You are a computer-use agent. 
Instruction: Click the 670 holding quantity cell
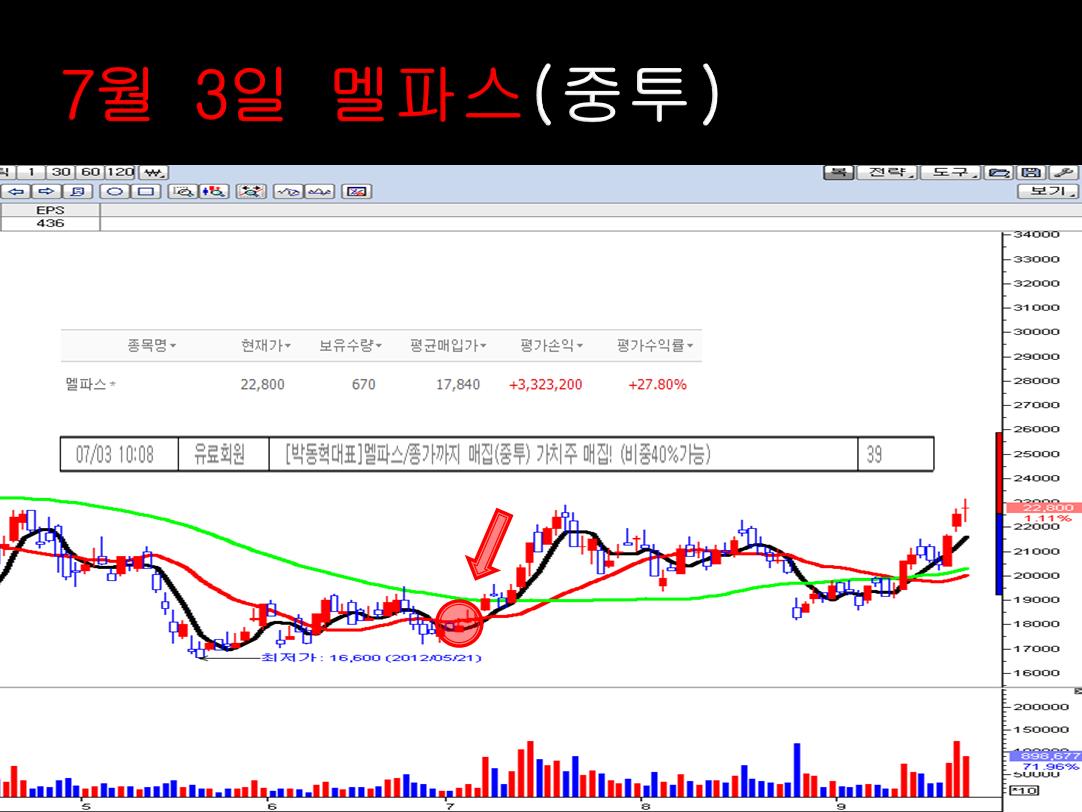pyautogui.click(x=364, y=384)
